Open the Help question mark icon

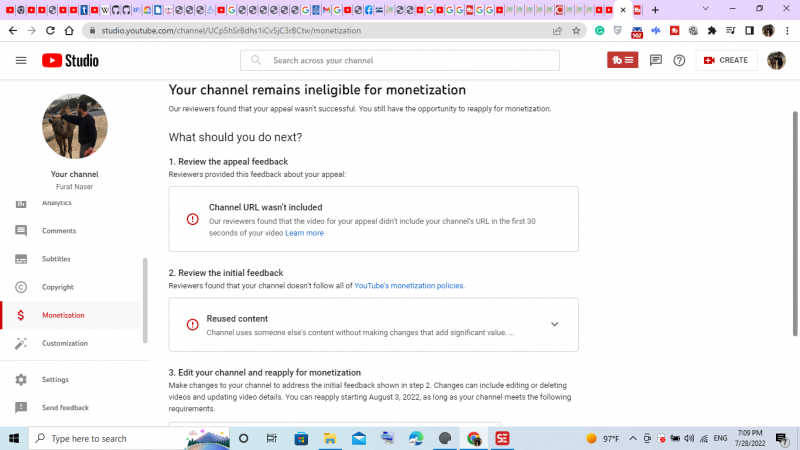point(679,60)
